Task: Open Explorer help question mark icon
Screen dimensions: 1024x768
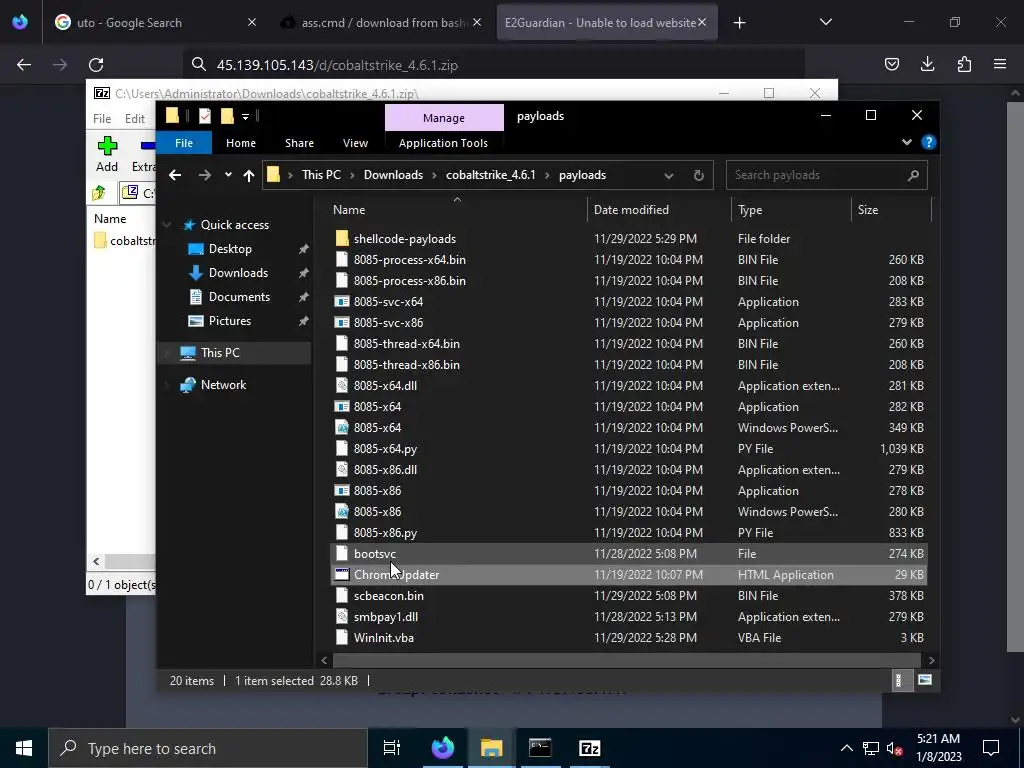Action: [928, 142]
